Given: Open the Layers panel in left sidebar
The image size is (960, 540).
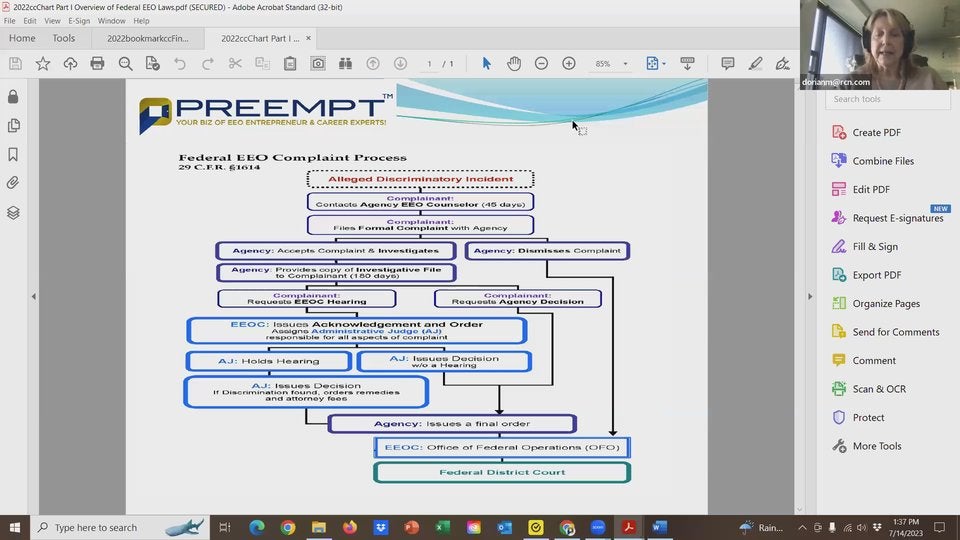Looking at the screenshot, I should pos(13,212).
